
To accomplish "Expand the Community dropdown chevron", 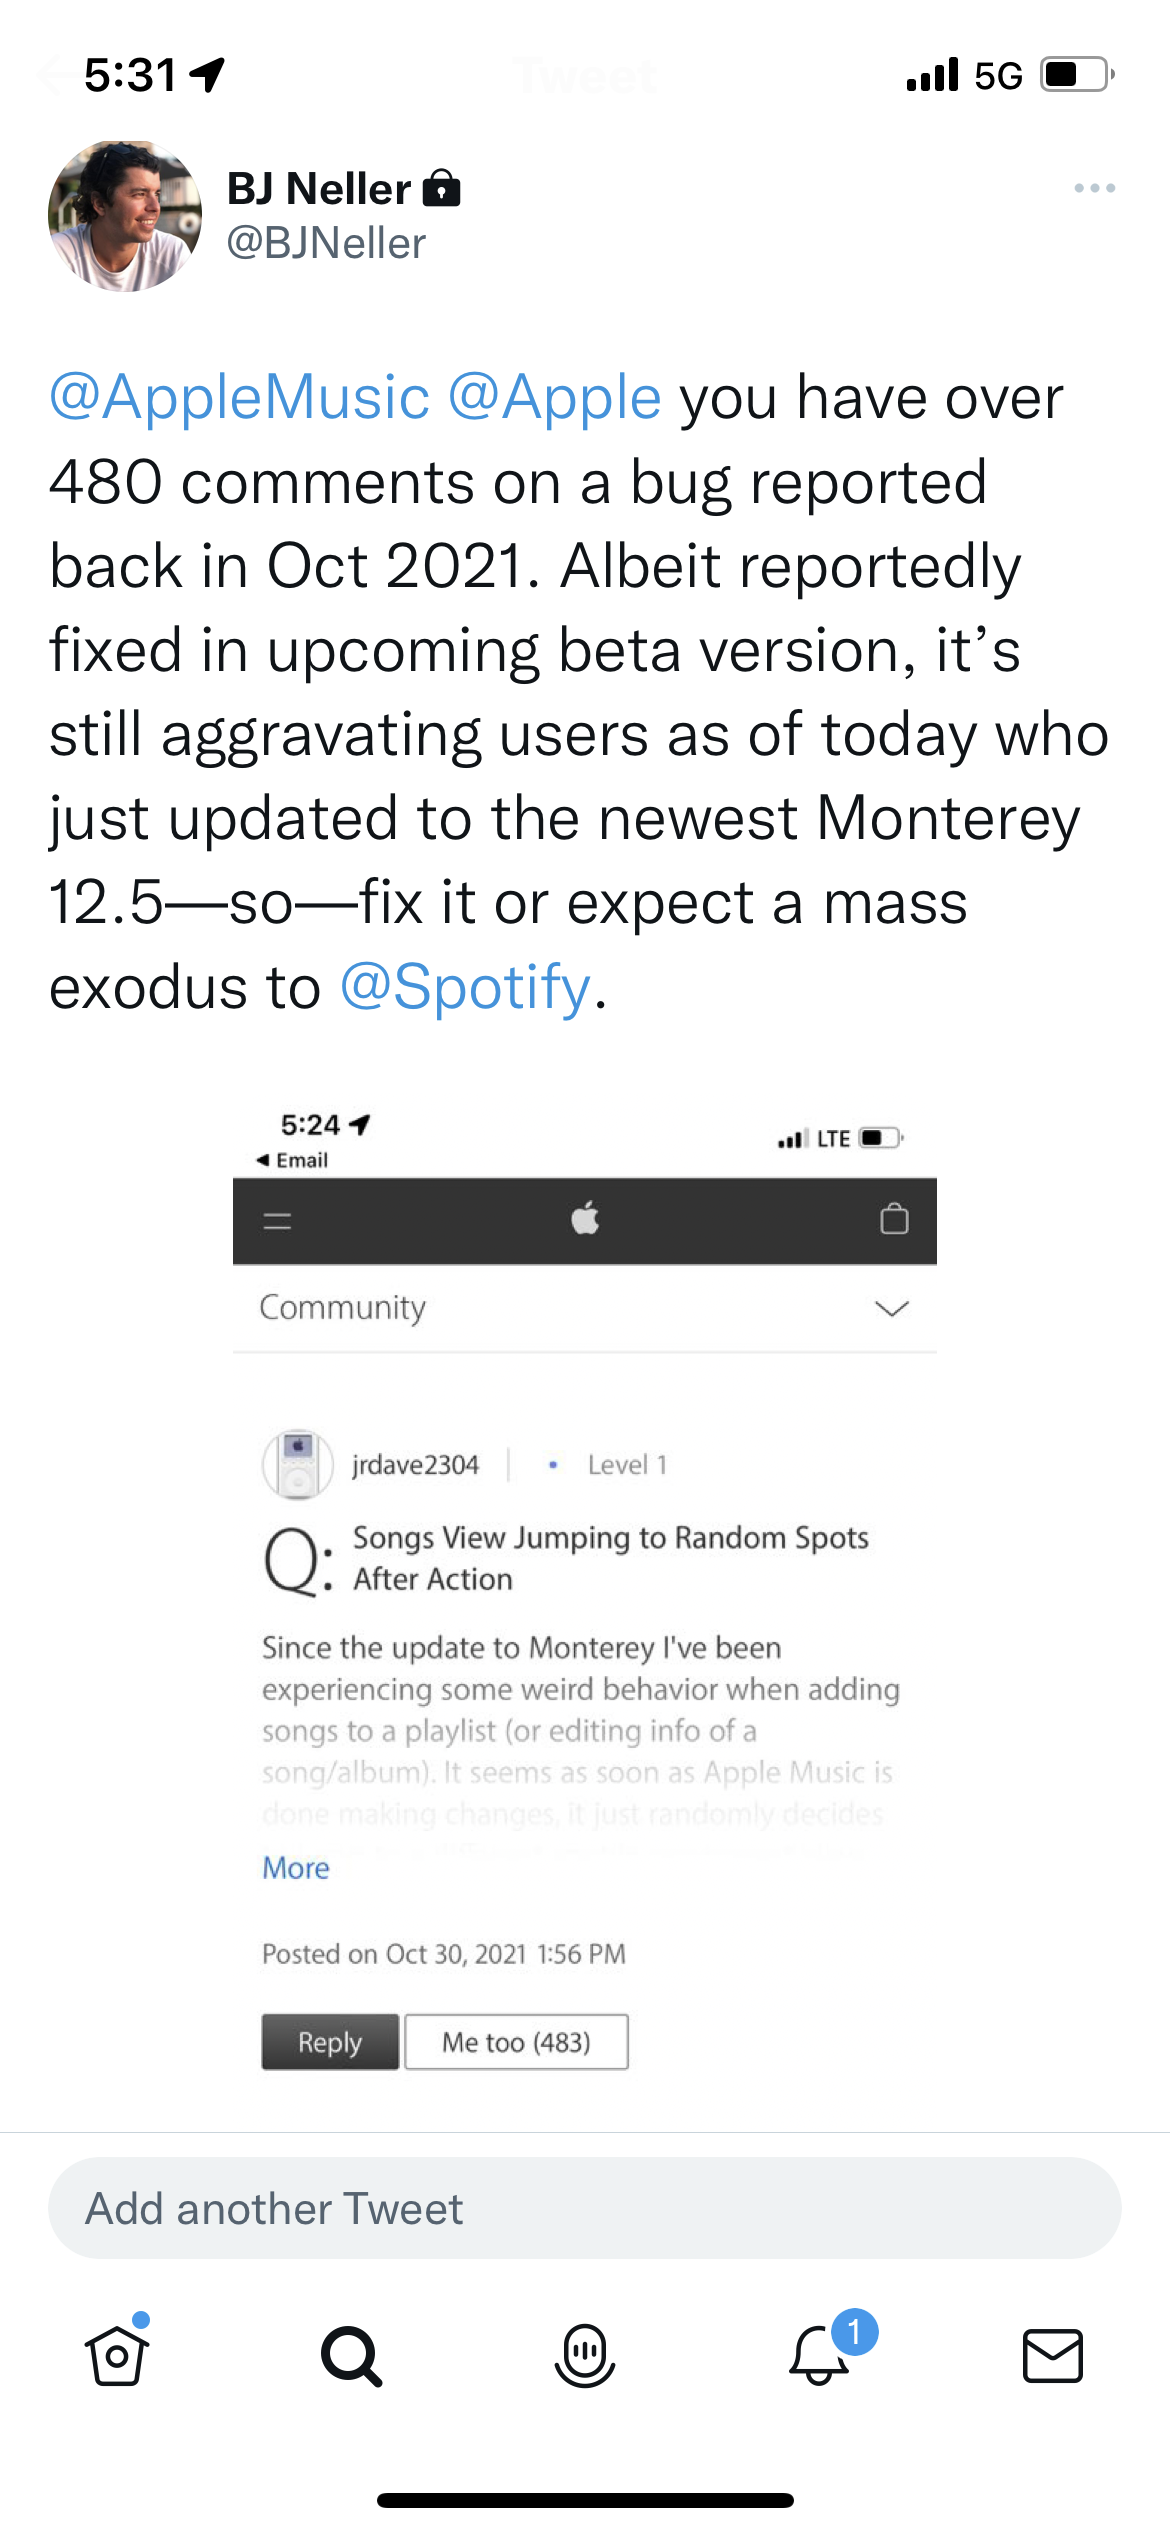I will click(x=891, y=1308).
